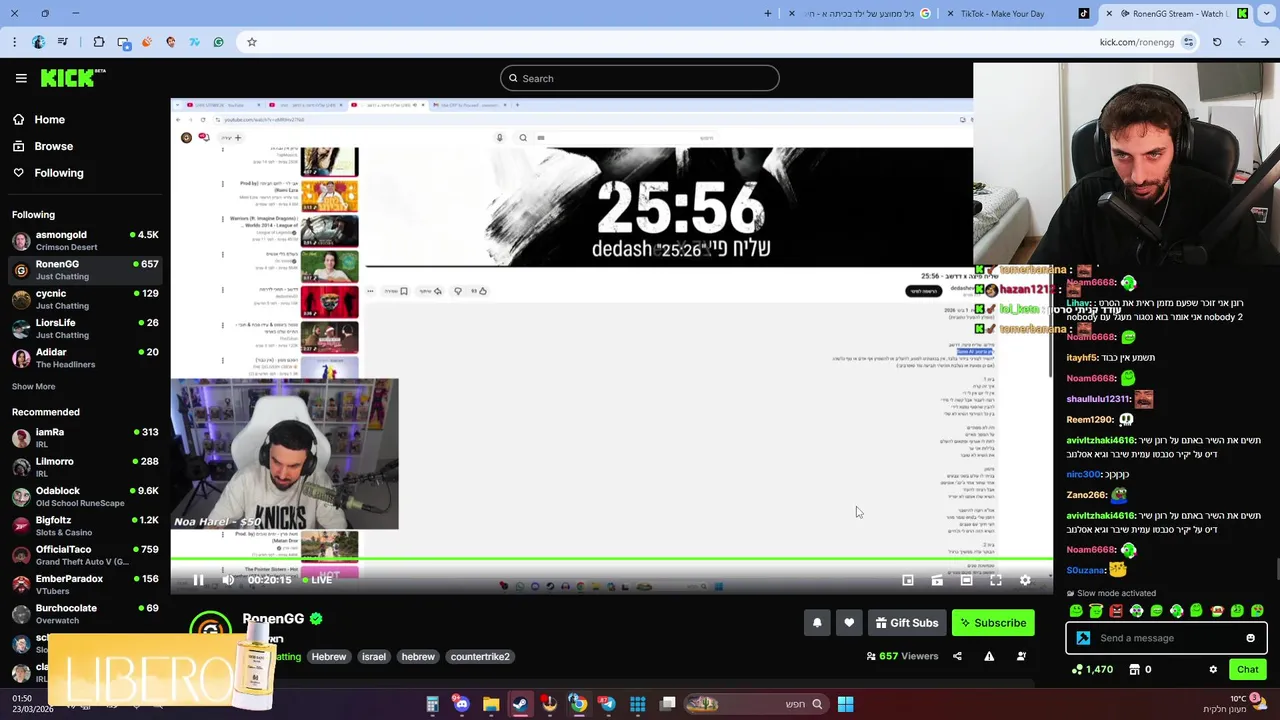
Task: Select the lowercase hebrew tag
Action: point(418,657)
